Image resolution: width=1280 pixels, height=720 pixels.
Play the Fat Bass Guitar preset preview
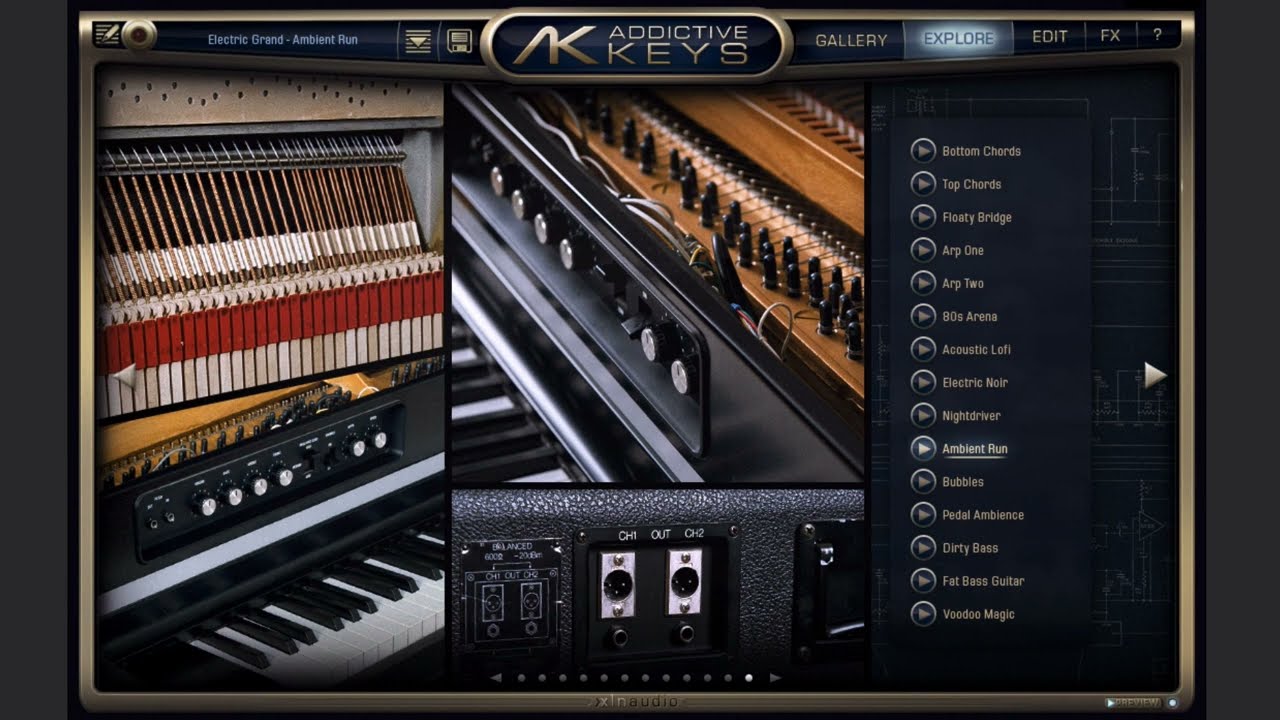[x=923, y=581]
